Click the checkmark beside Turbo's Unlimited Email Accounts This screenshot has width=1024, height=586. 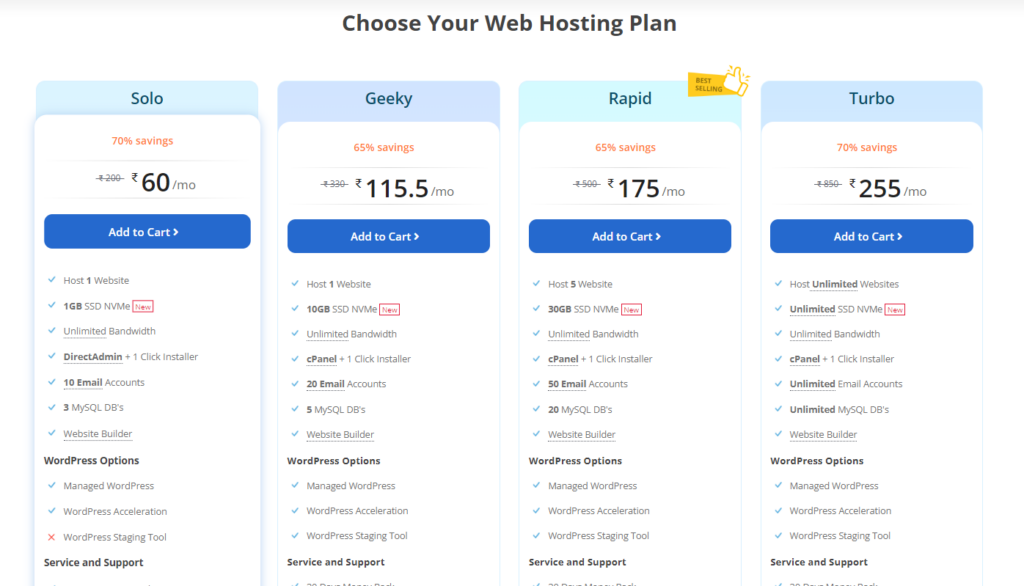coord(778,384)
